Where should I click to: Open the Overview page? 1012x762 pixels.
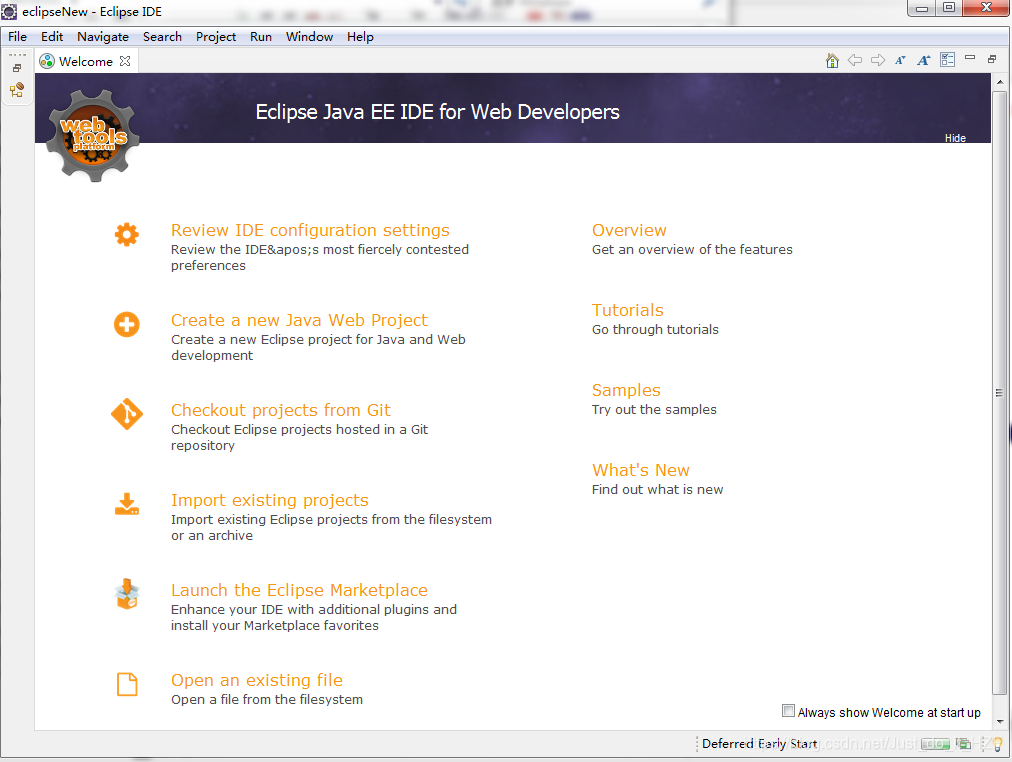coord(629,230)
